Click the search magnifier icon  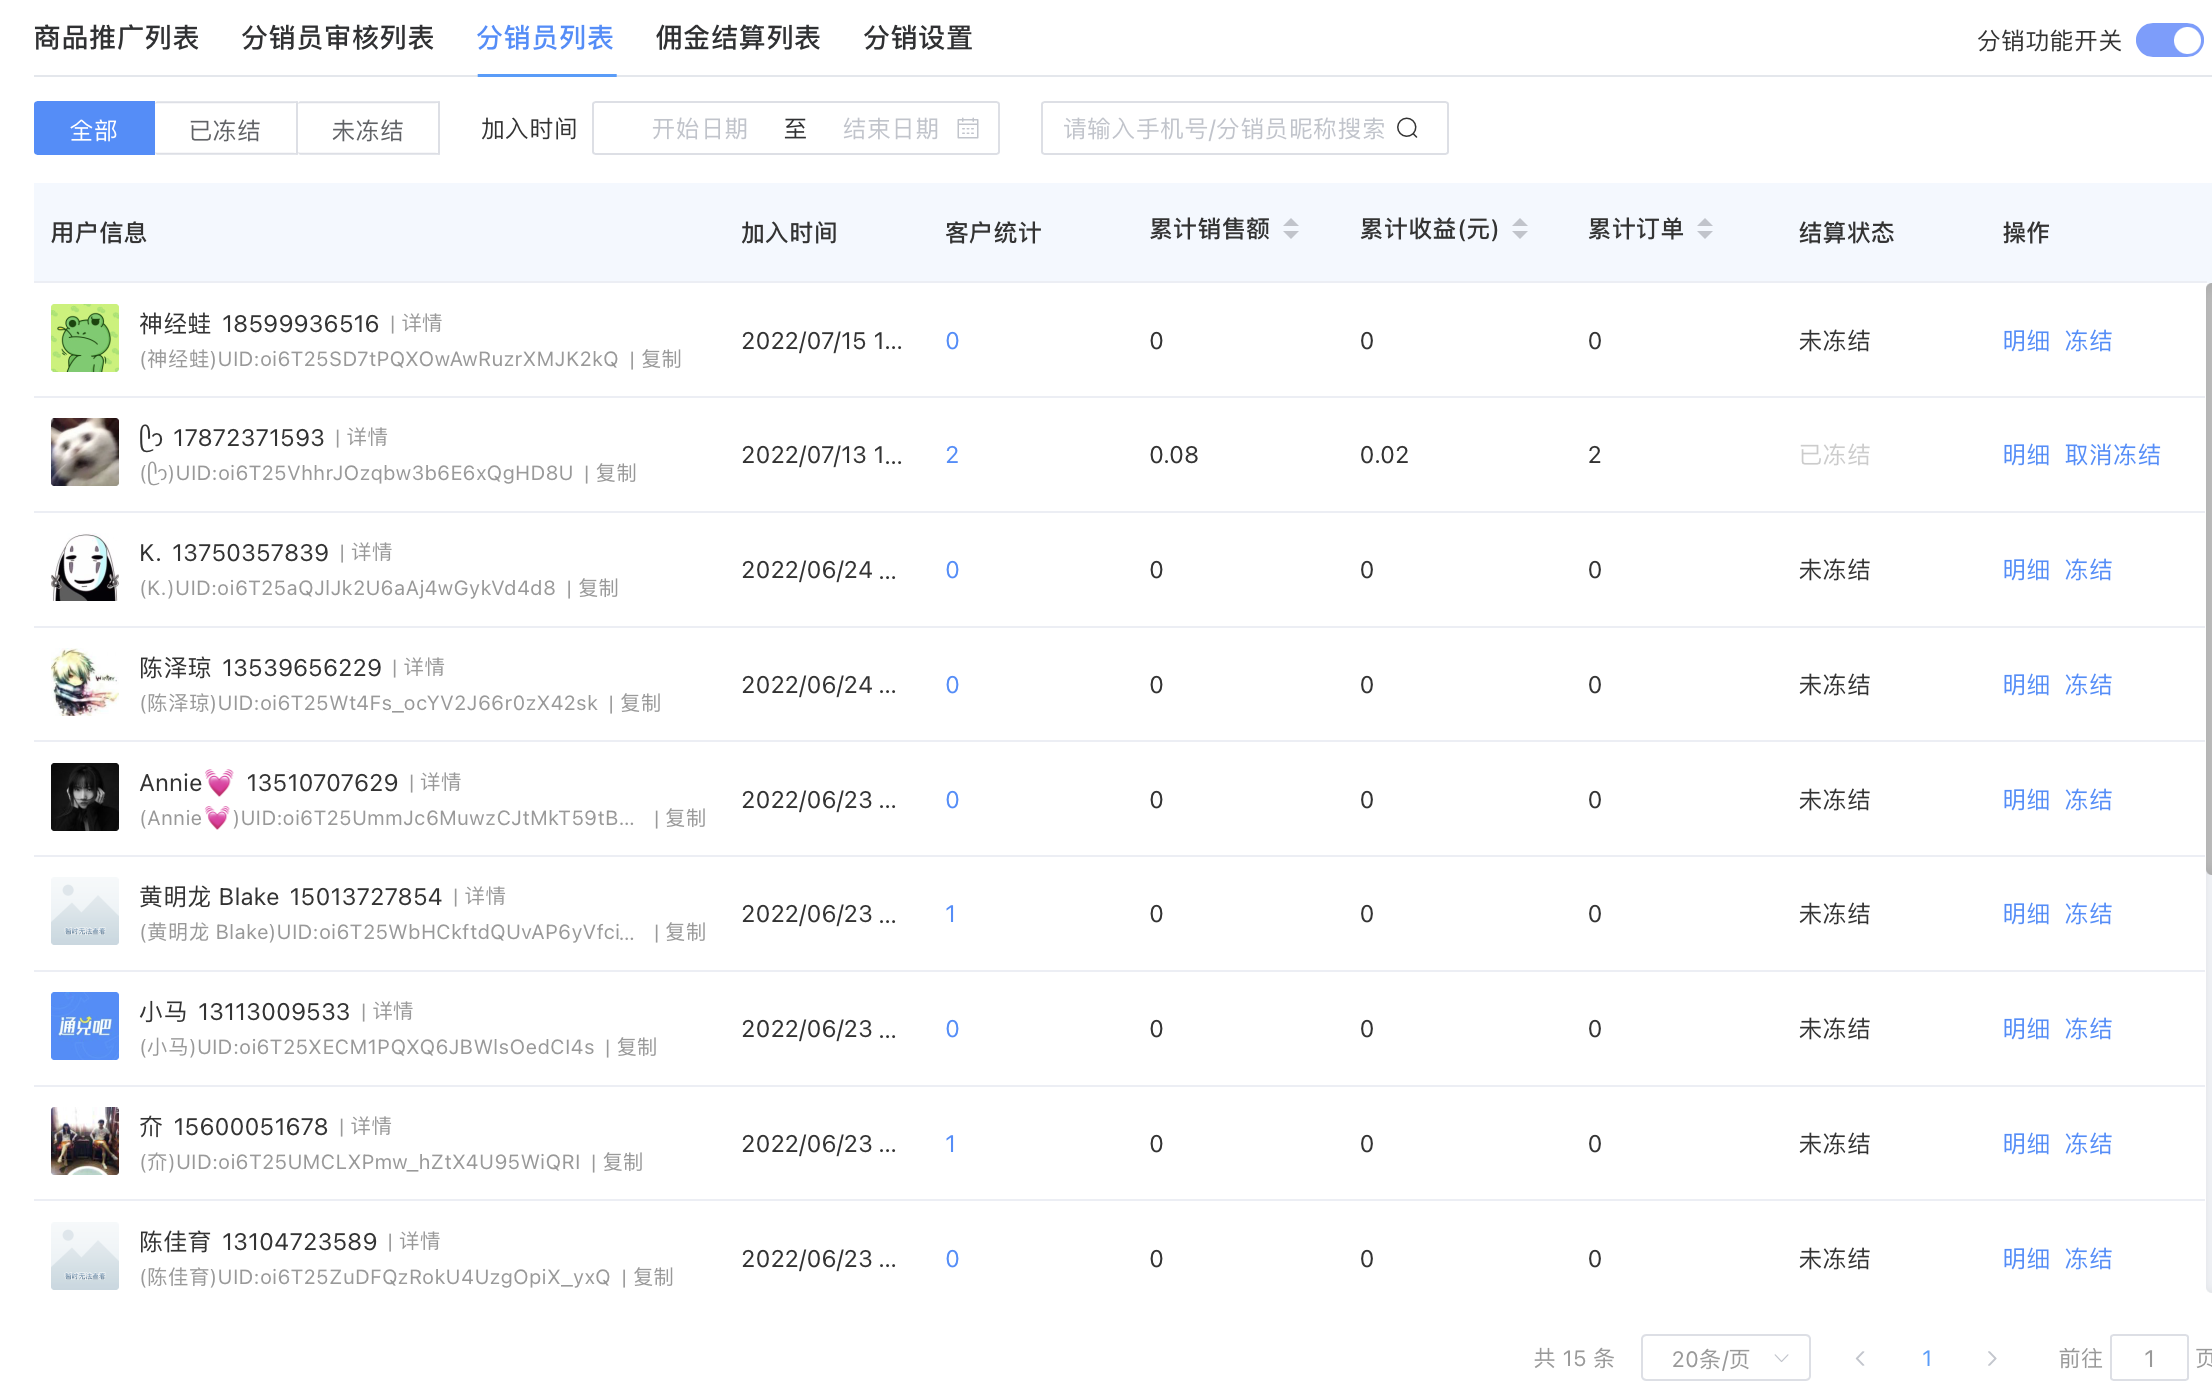click(x=1407, y=128)
